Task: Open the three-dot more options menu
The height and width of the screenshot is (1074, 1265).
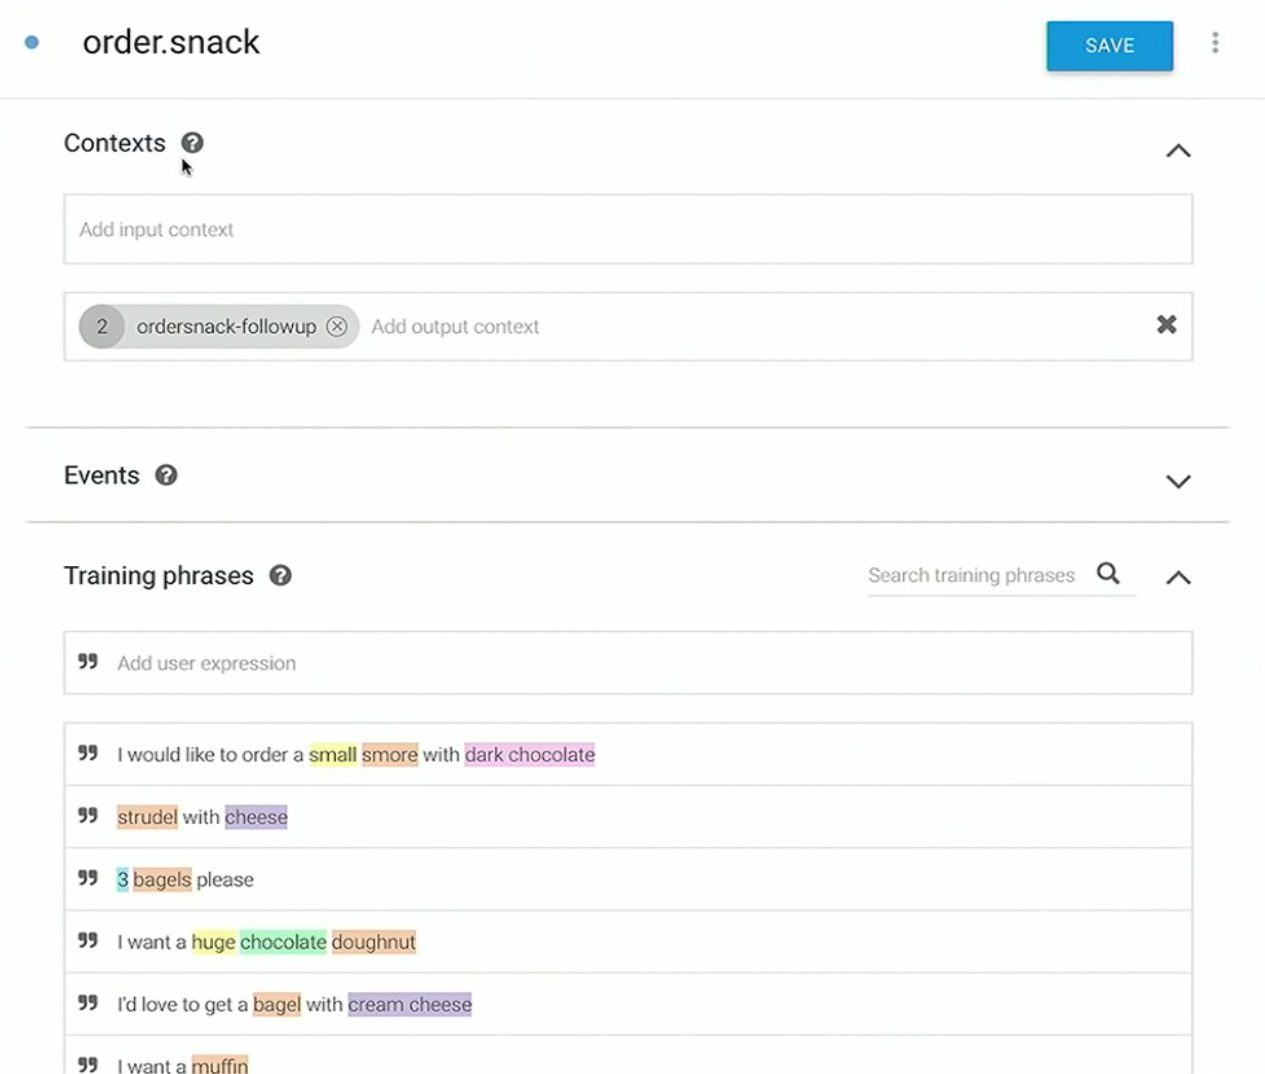Action: [1215, 43]
